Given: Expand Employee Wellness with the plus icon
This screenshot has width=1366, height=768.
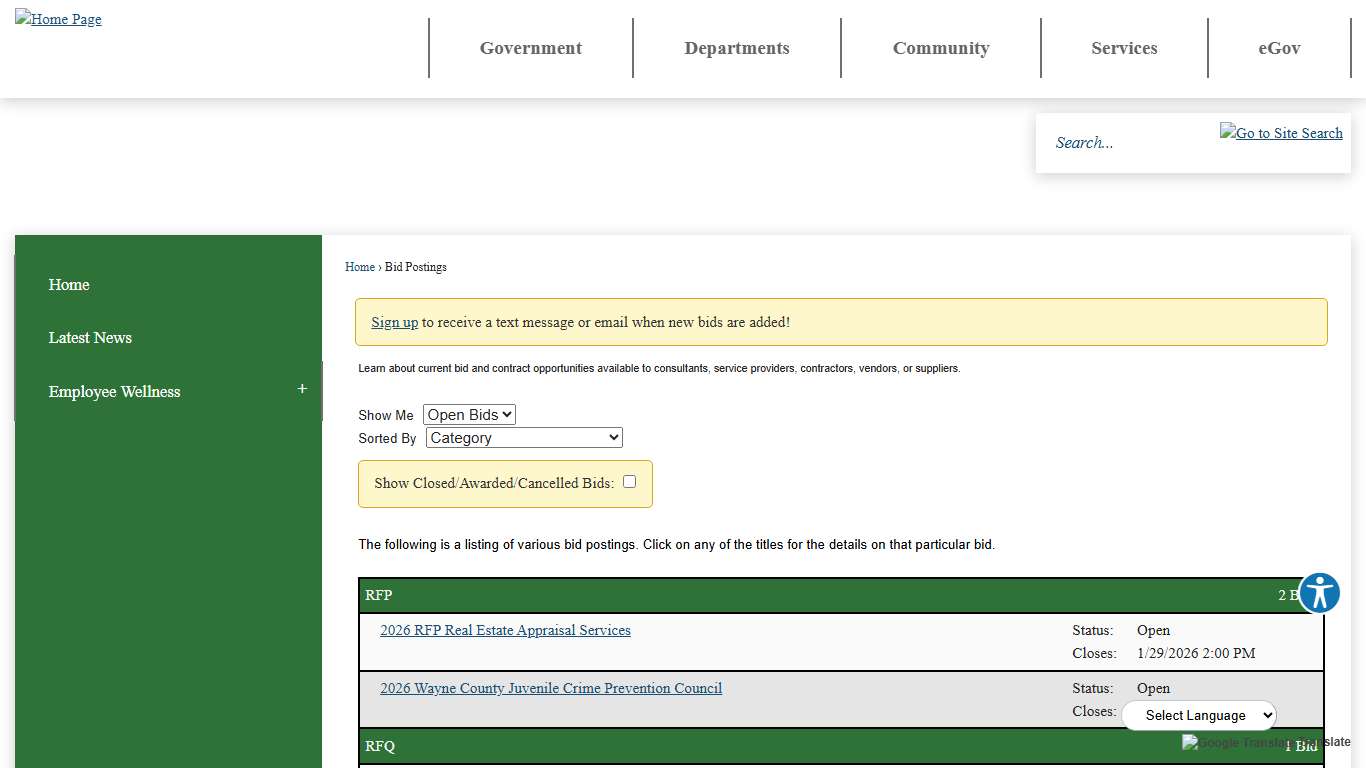Looking at the screenshot, I should [302, 389].
